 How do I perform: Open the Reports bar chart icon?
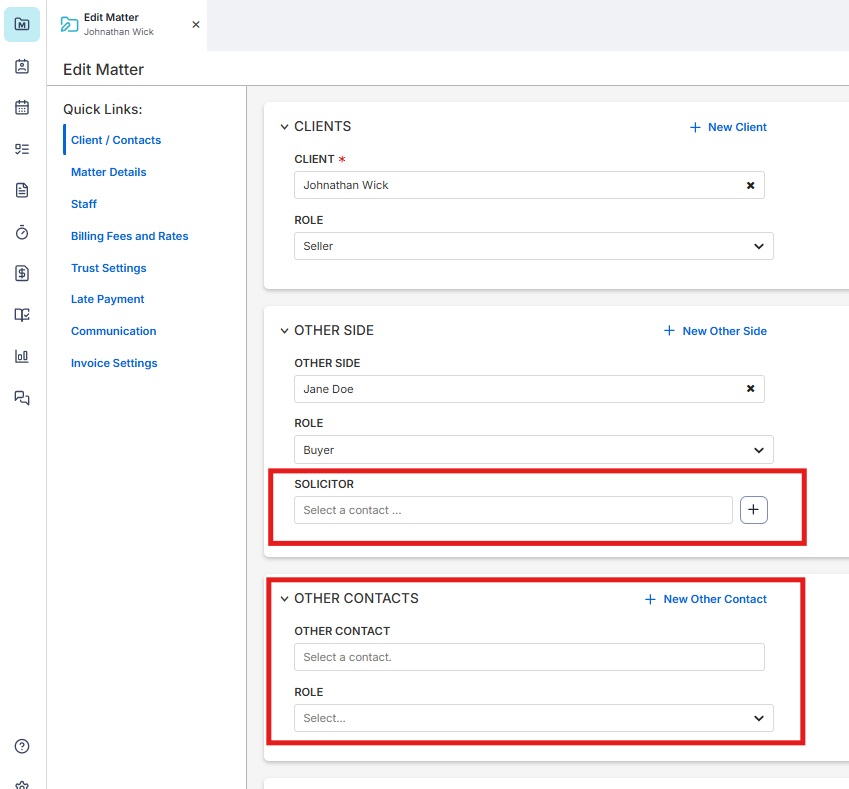(22, 356)
